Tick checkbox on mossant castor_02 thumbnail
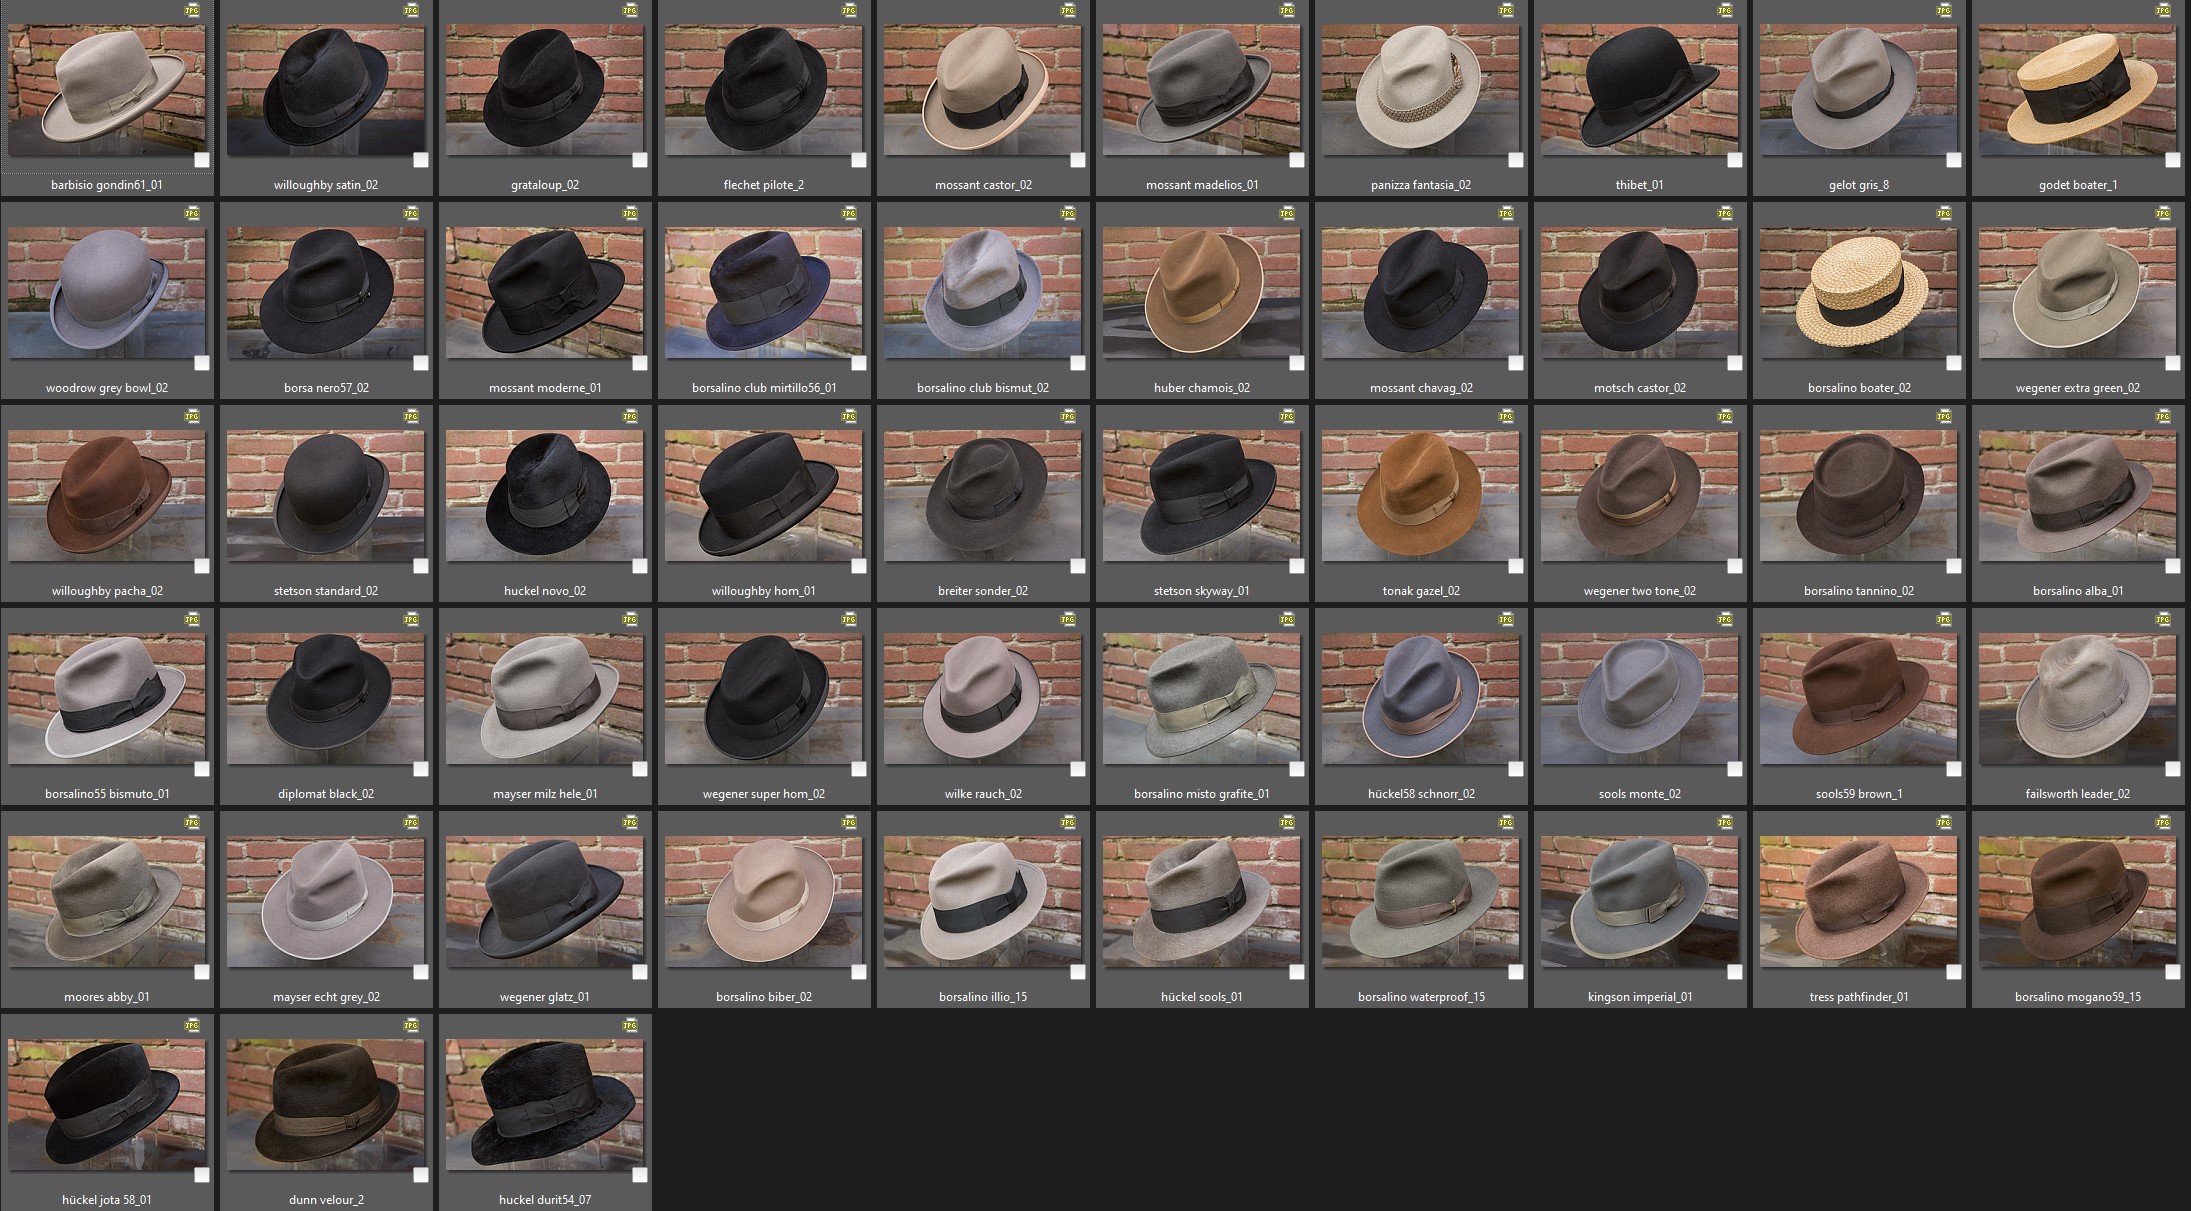The height and width of the screenshot is (1211, 2191). click(1078, 160)
